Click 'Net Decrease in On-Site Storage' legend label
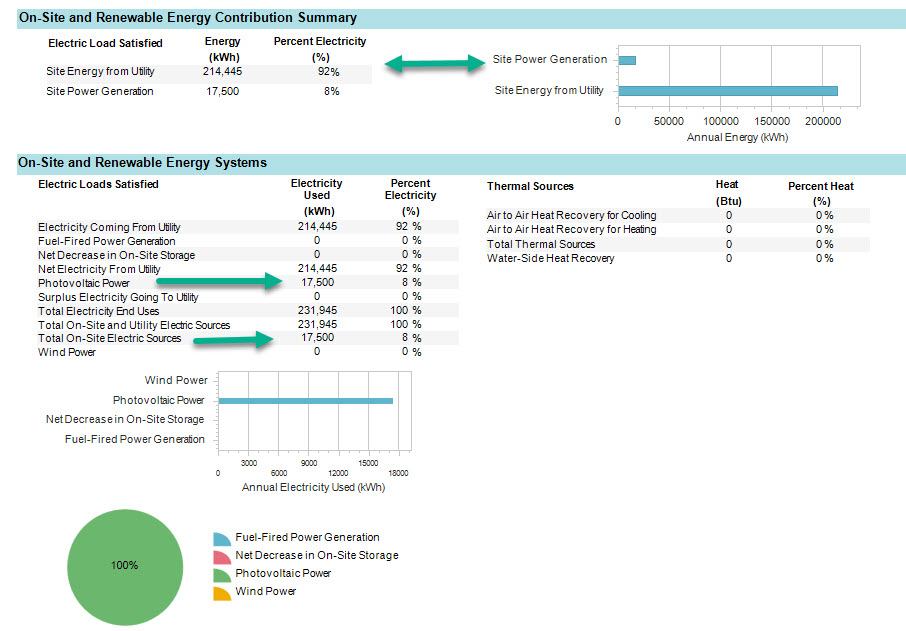The height and width of the screenshot is (631, 906). click(x=317, y=555)
